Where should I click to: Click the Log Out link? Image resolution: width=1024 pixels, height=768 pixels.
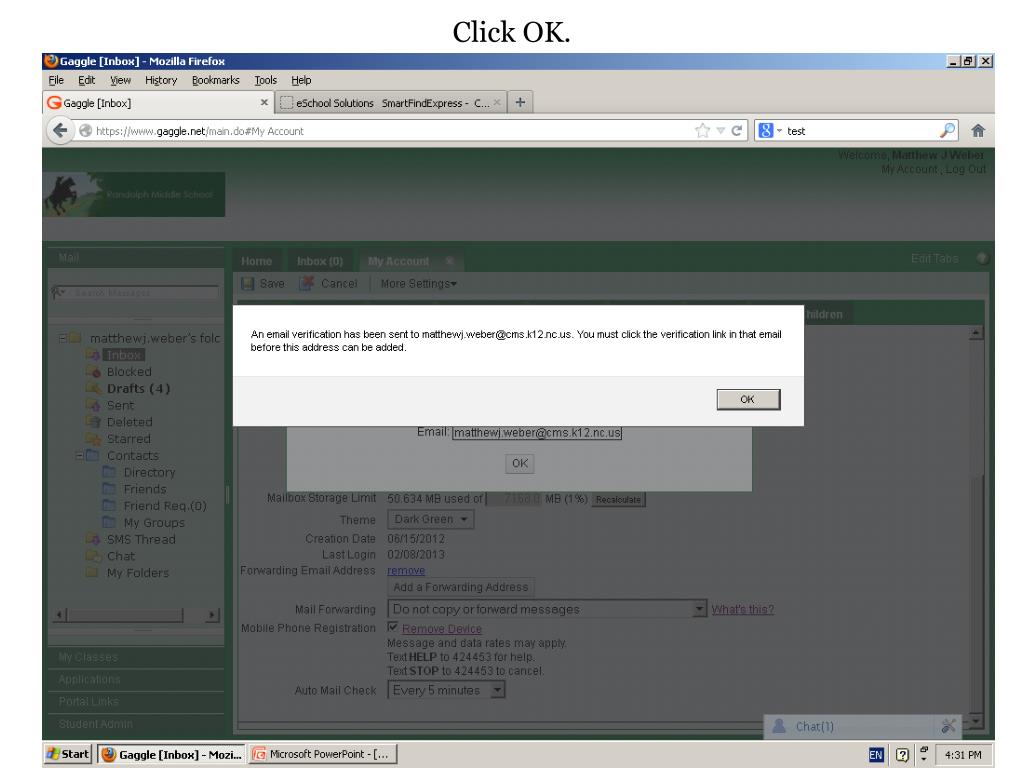(x=966, y=169)
